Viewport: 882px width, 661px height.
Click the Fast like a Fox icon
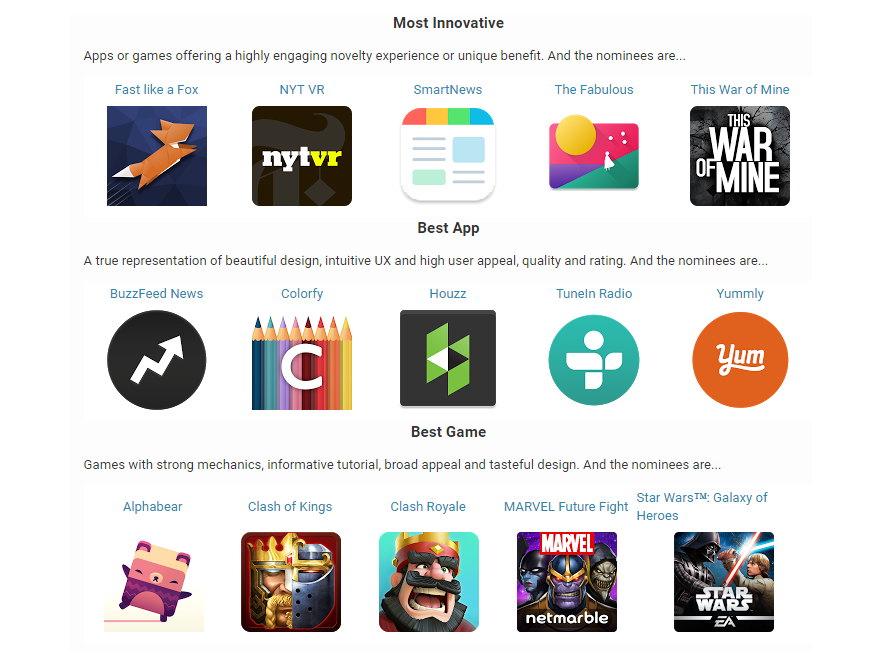tap(157, 156)
